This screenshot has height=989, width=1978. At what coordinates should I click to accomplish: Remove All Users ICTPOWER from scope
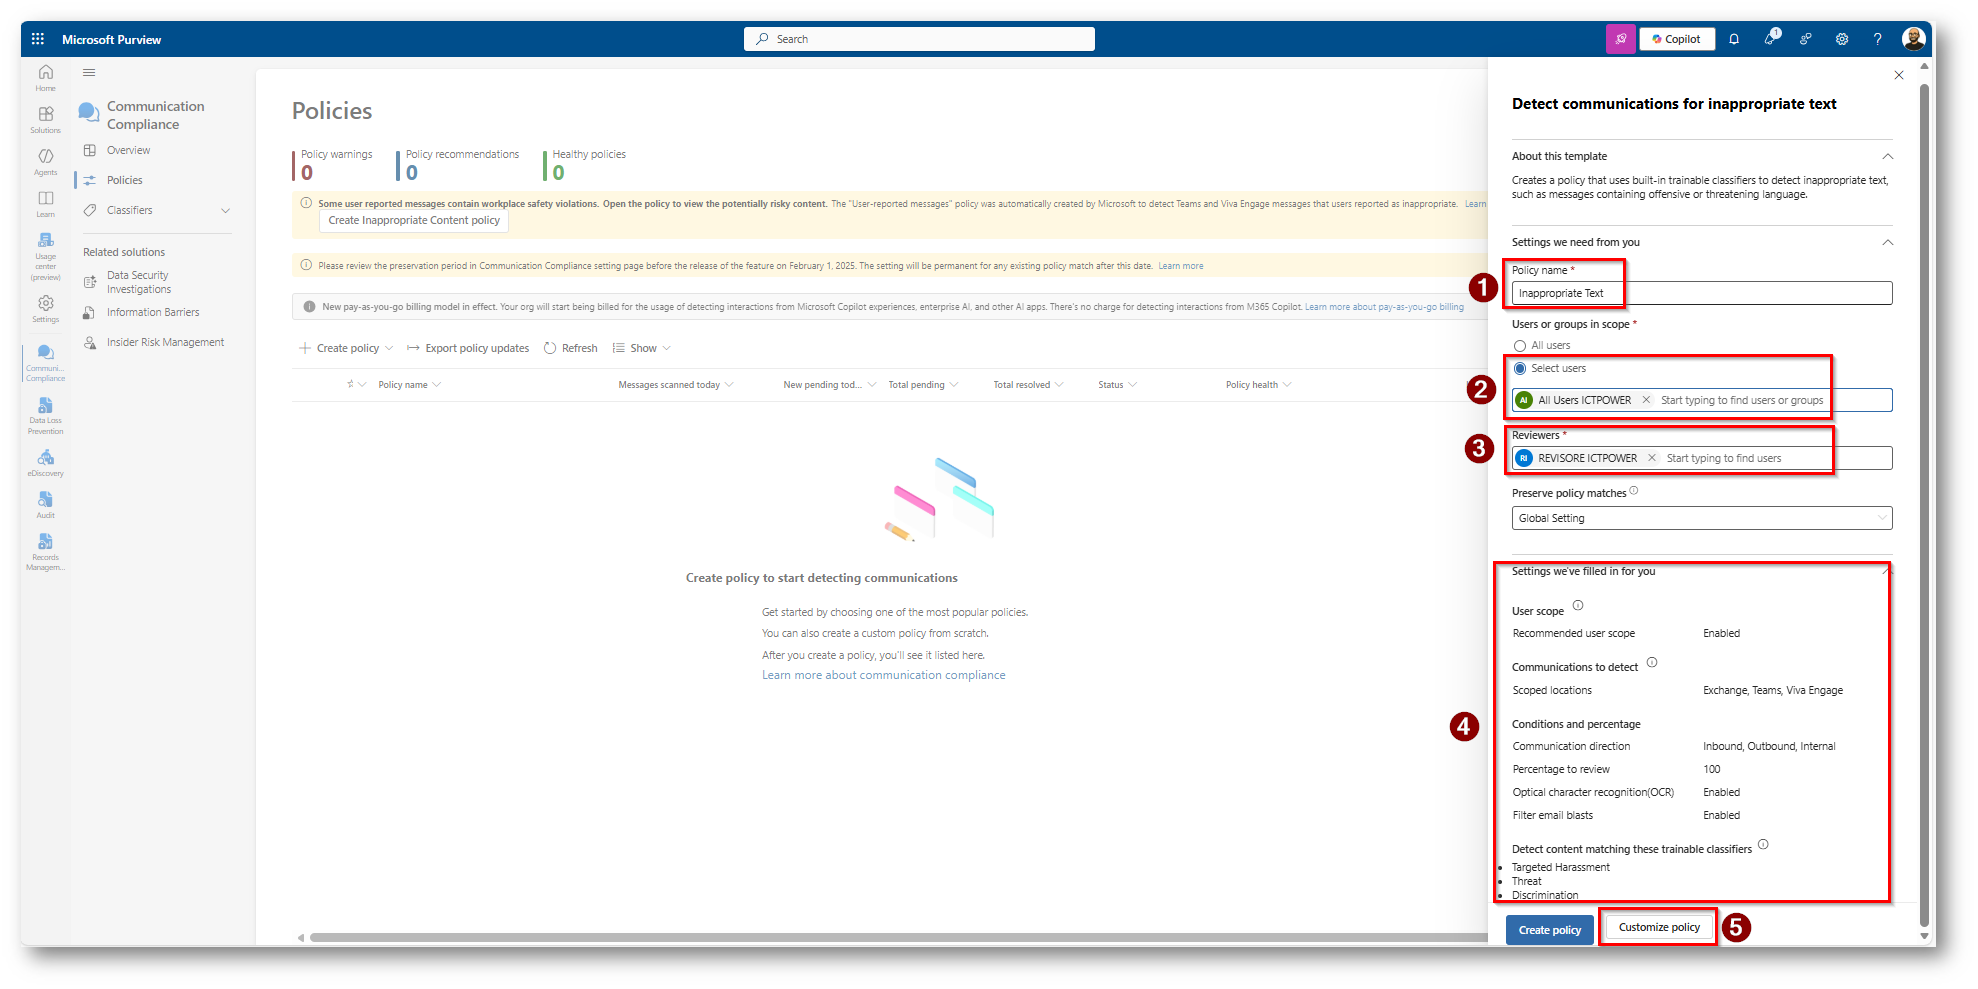pos(1646,400)
